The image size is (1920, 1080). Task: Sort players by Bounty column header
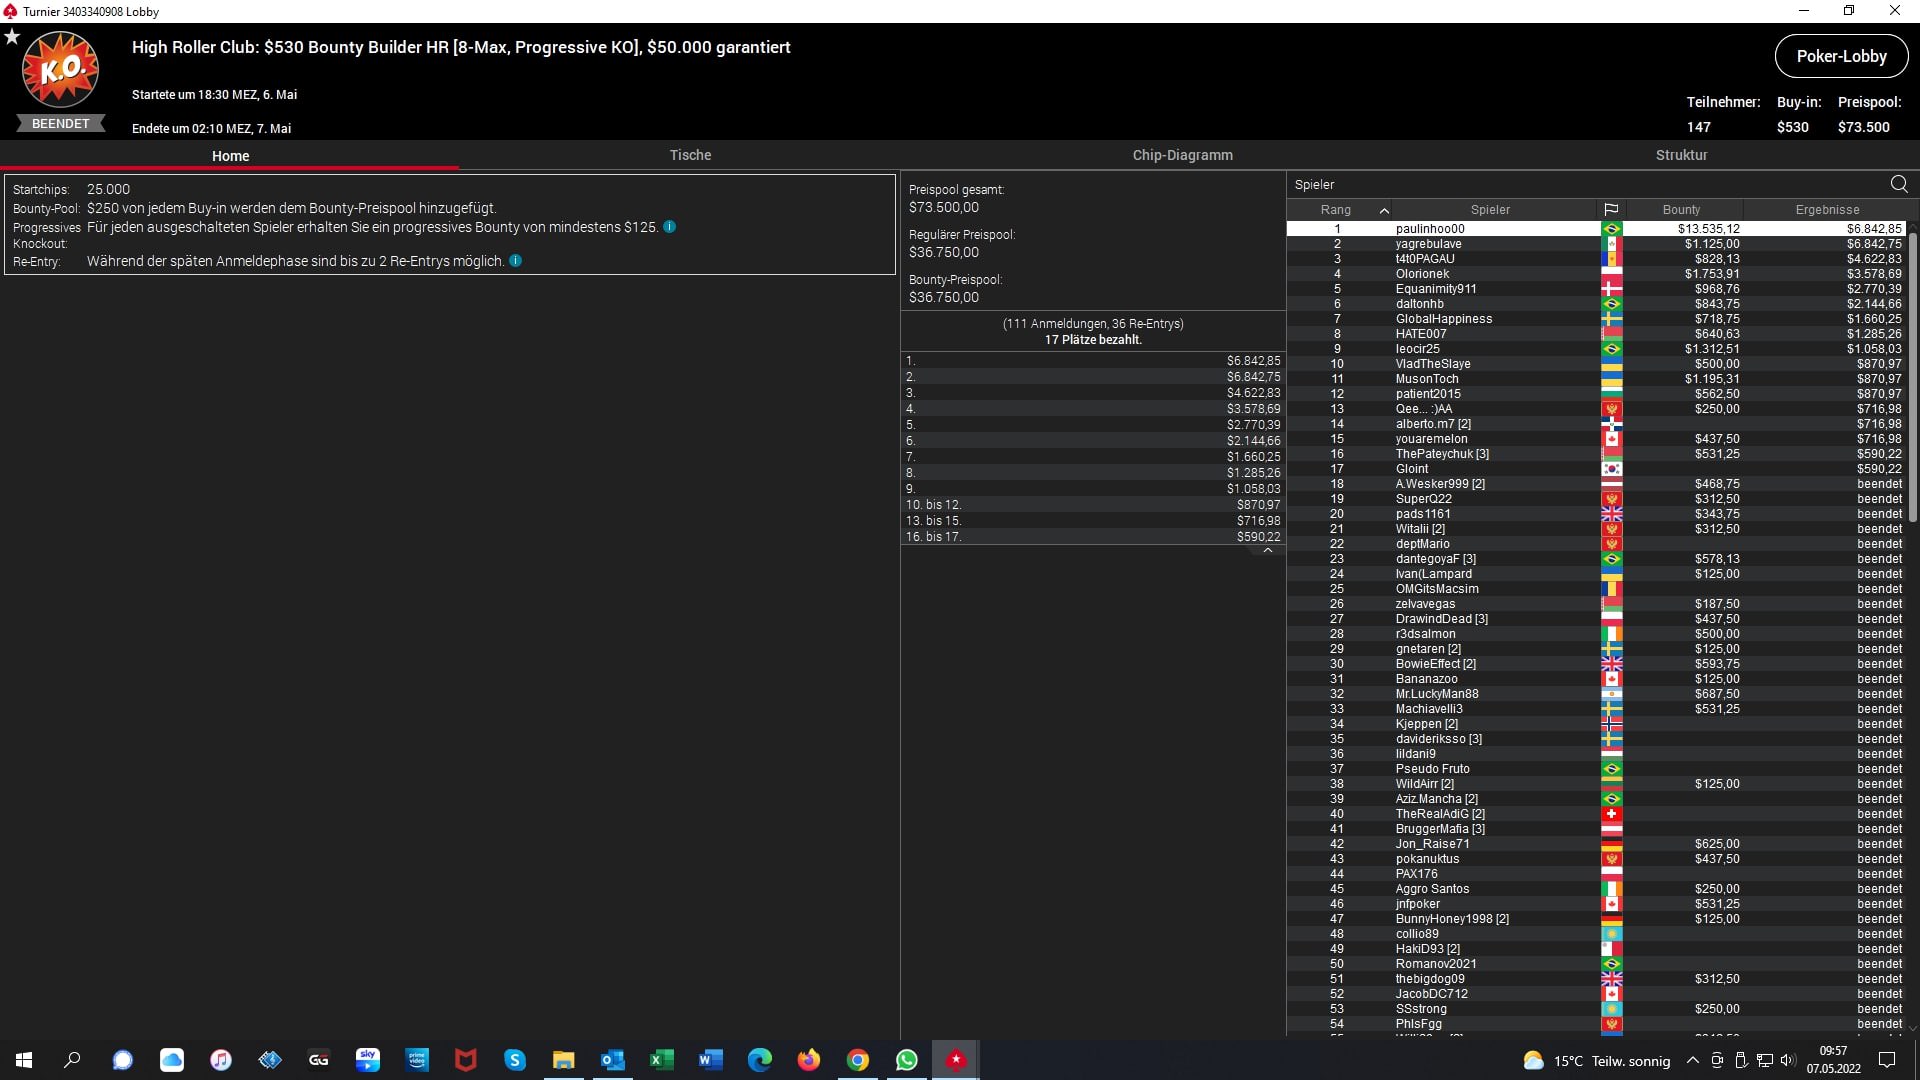(1681, 210)
